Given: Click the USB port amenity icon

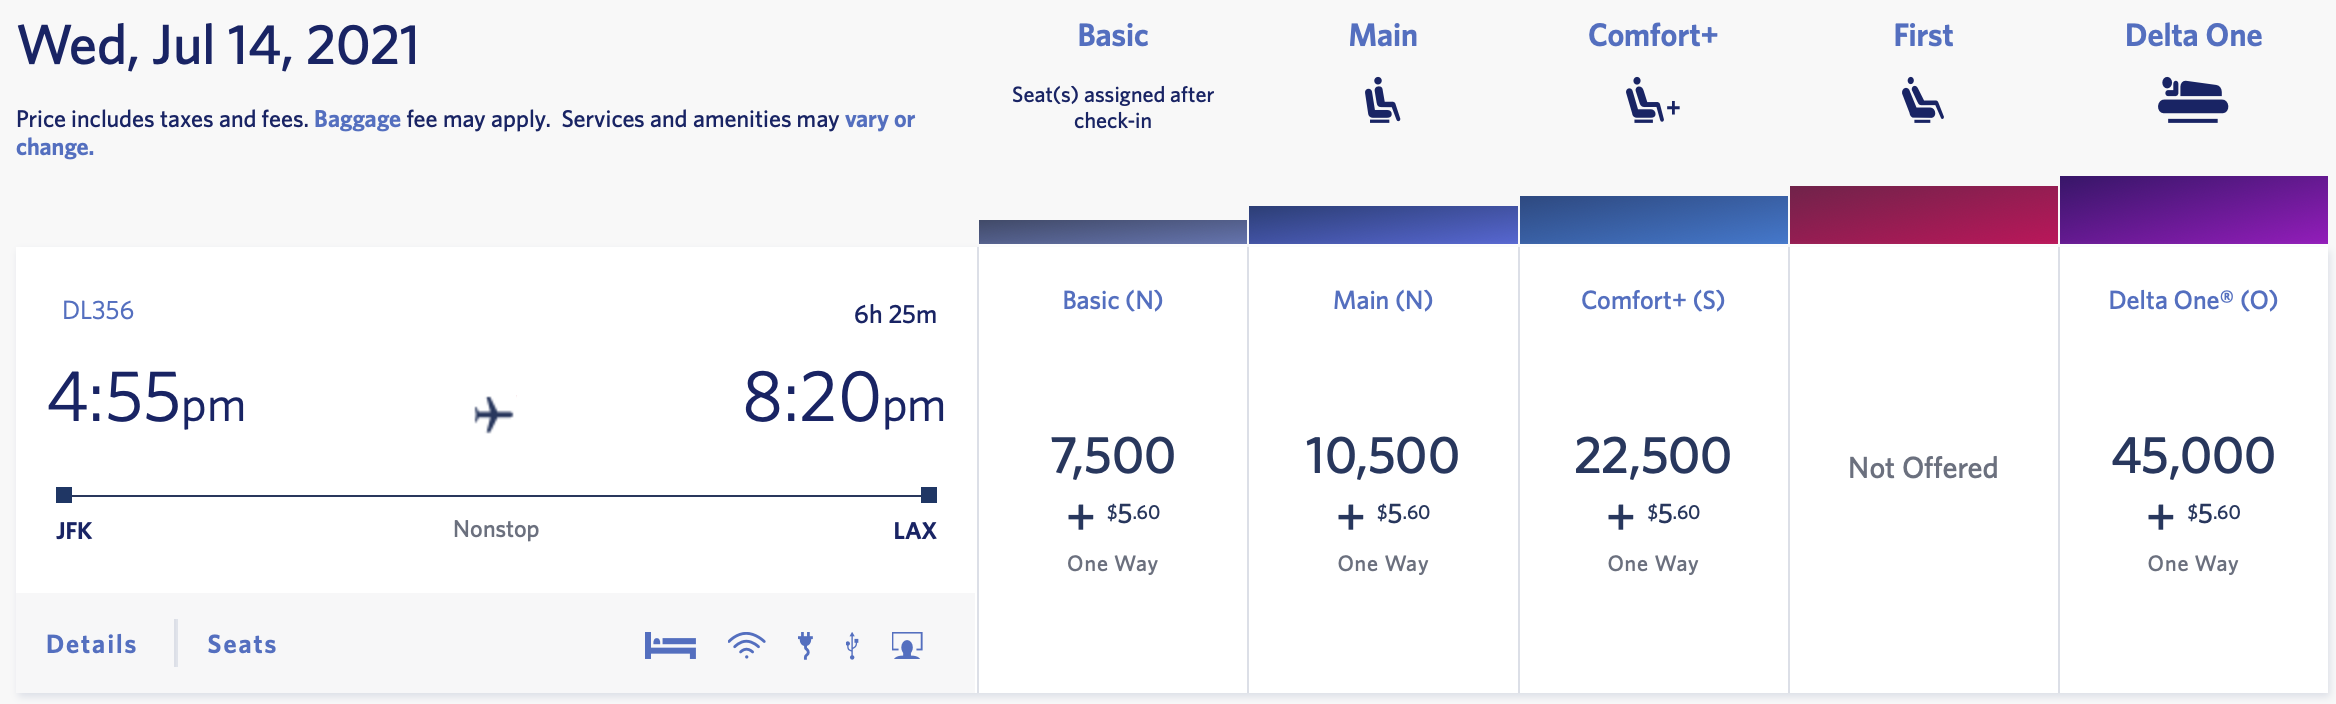Looking at the screenshot, I should 851,644.
